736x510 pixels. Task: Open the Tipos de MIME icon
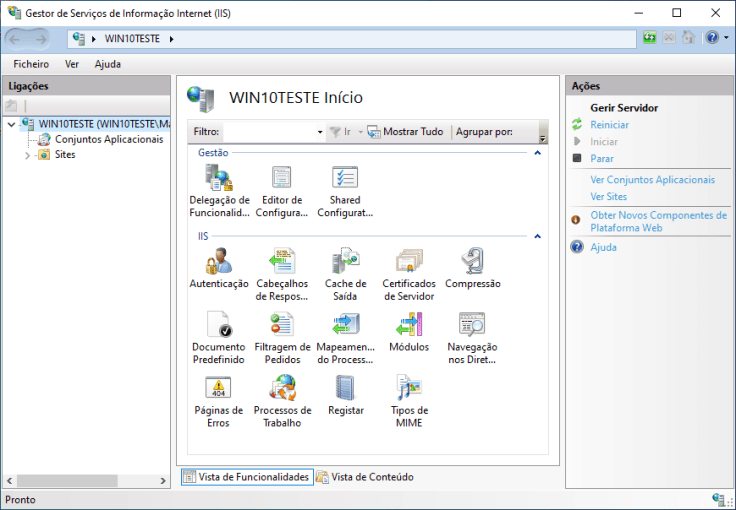(x=408, y=389)
